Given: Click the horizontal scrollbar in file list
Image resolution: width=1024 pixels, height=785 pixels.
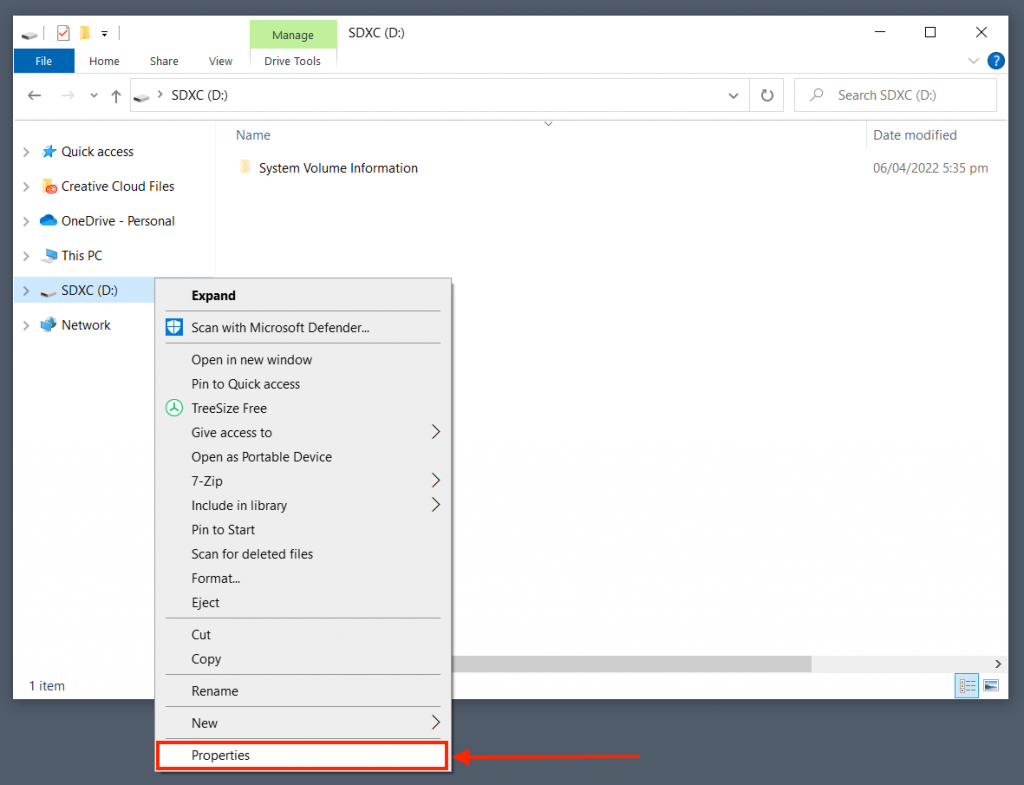Looking at the screenshot, I should tap(630, 664).
